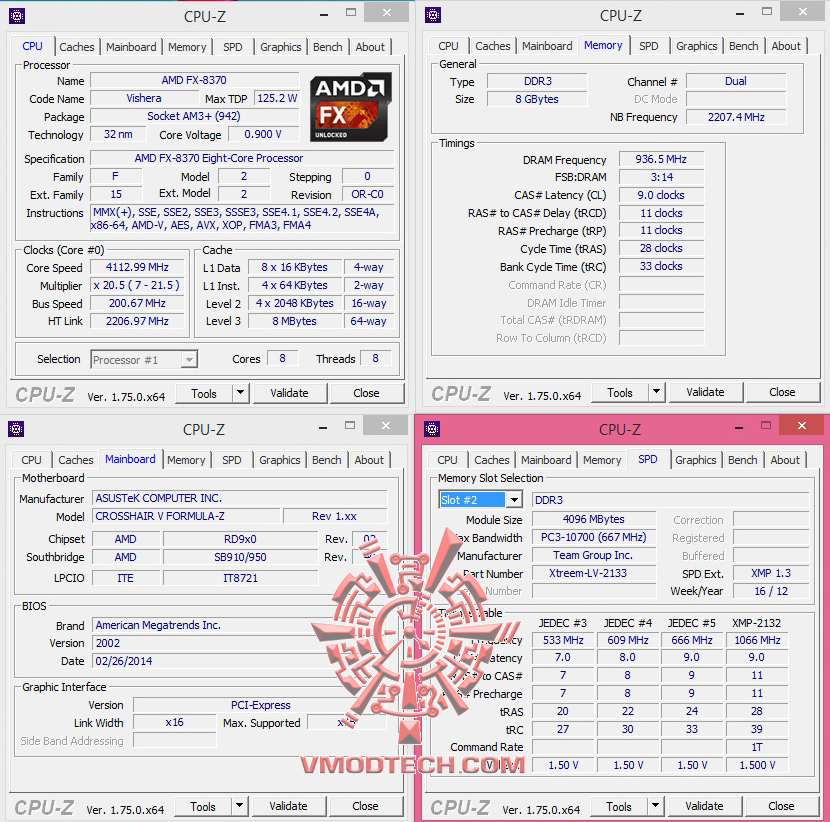Image resolution: width=830 pixels, height=822 pixels.
Task: Click Close button in SPD window
Action: pos(781,806)
